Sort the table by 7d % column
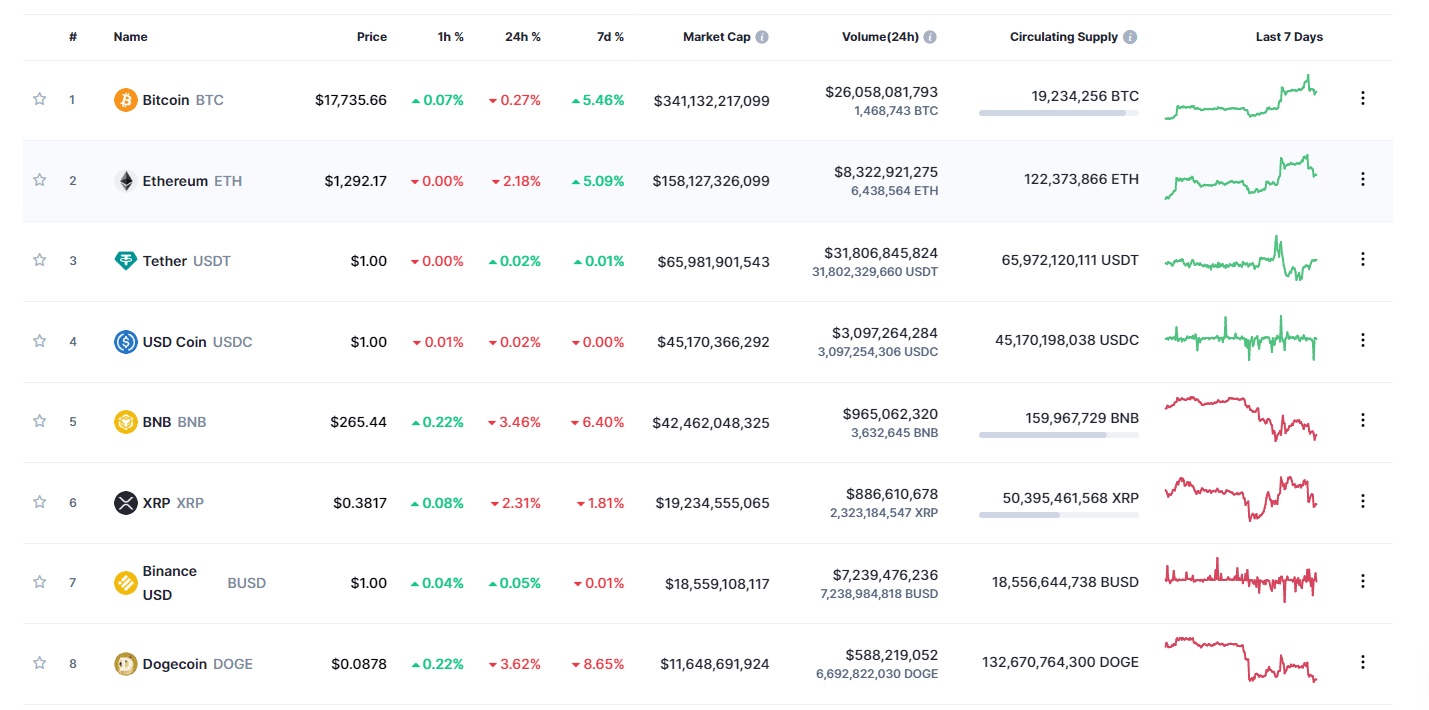 609,36
